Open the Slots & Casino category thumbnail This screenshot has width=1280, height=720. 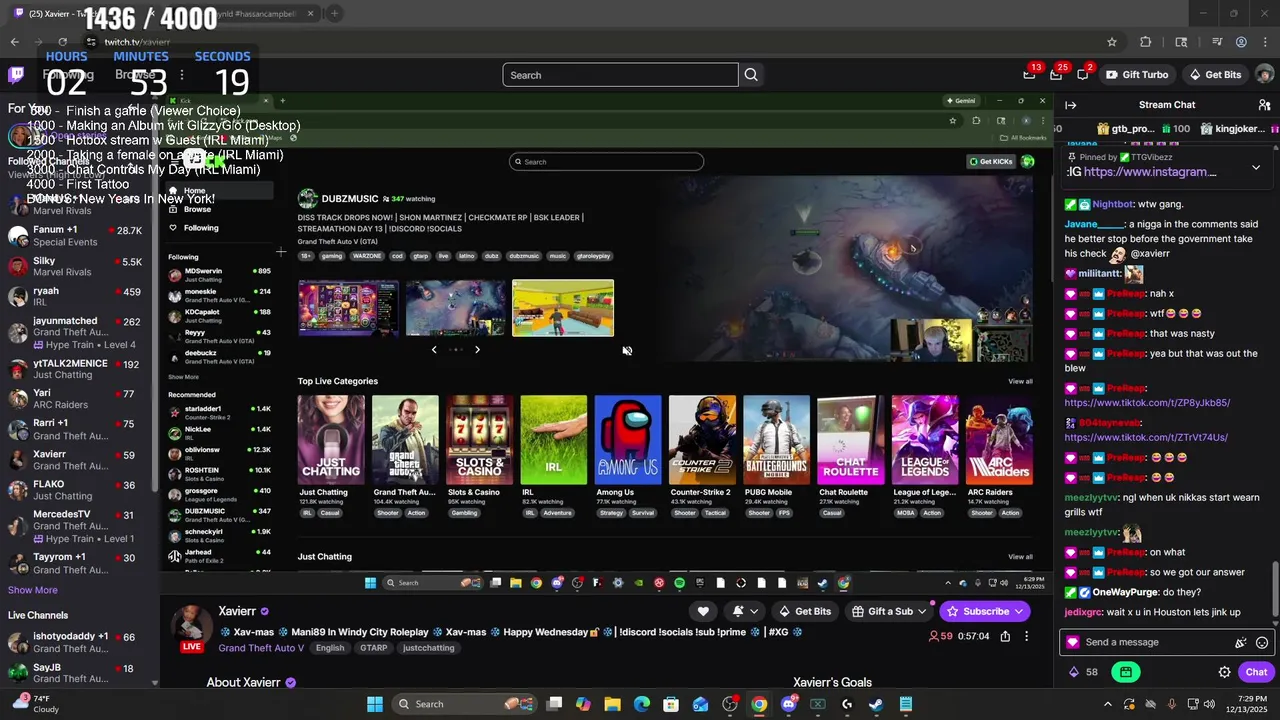point(480,440)
